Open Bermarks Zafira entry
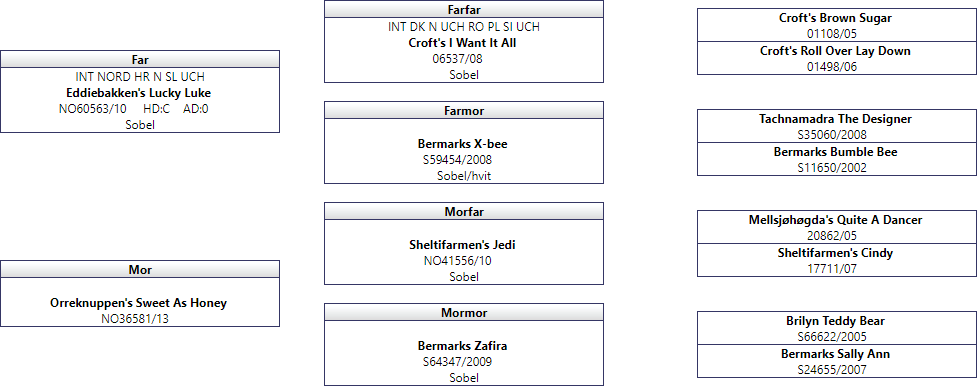This screenshot has width=977, height=386. point(462,346)
